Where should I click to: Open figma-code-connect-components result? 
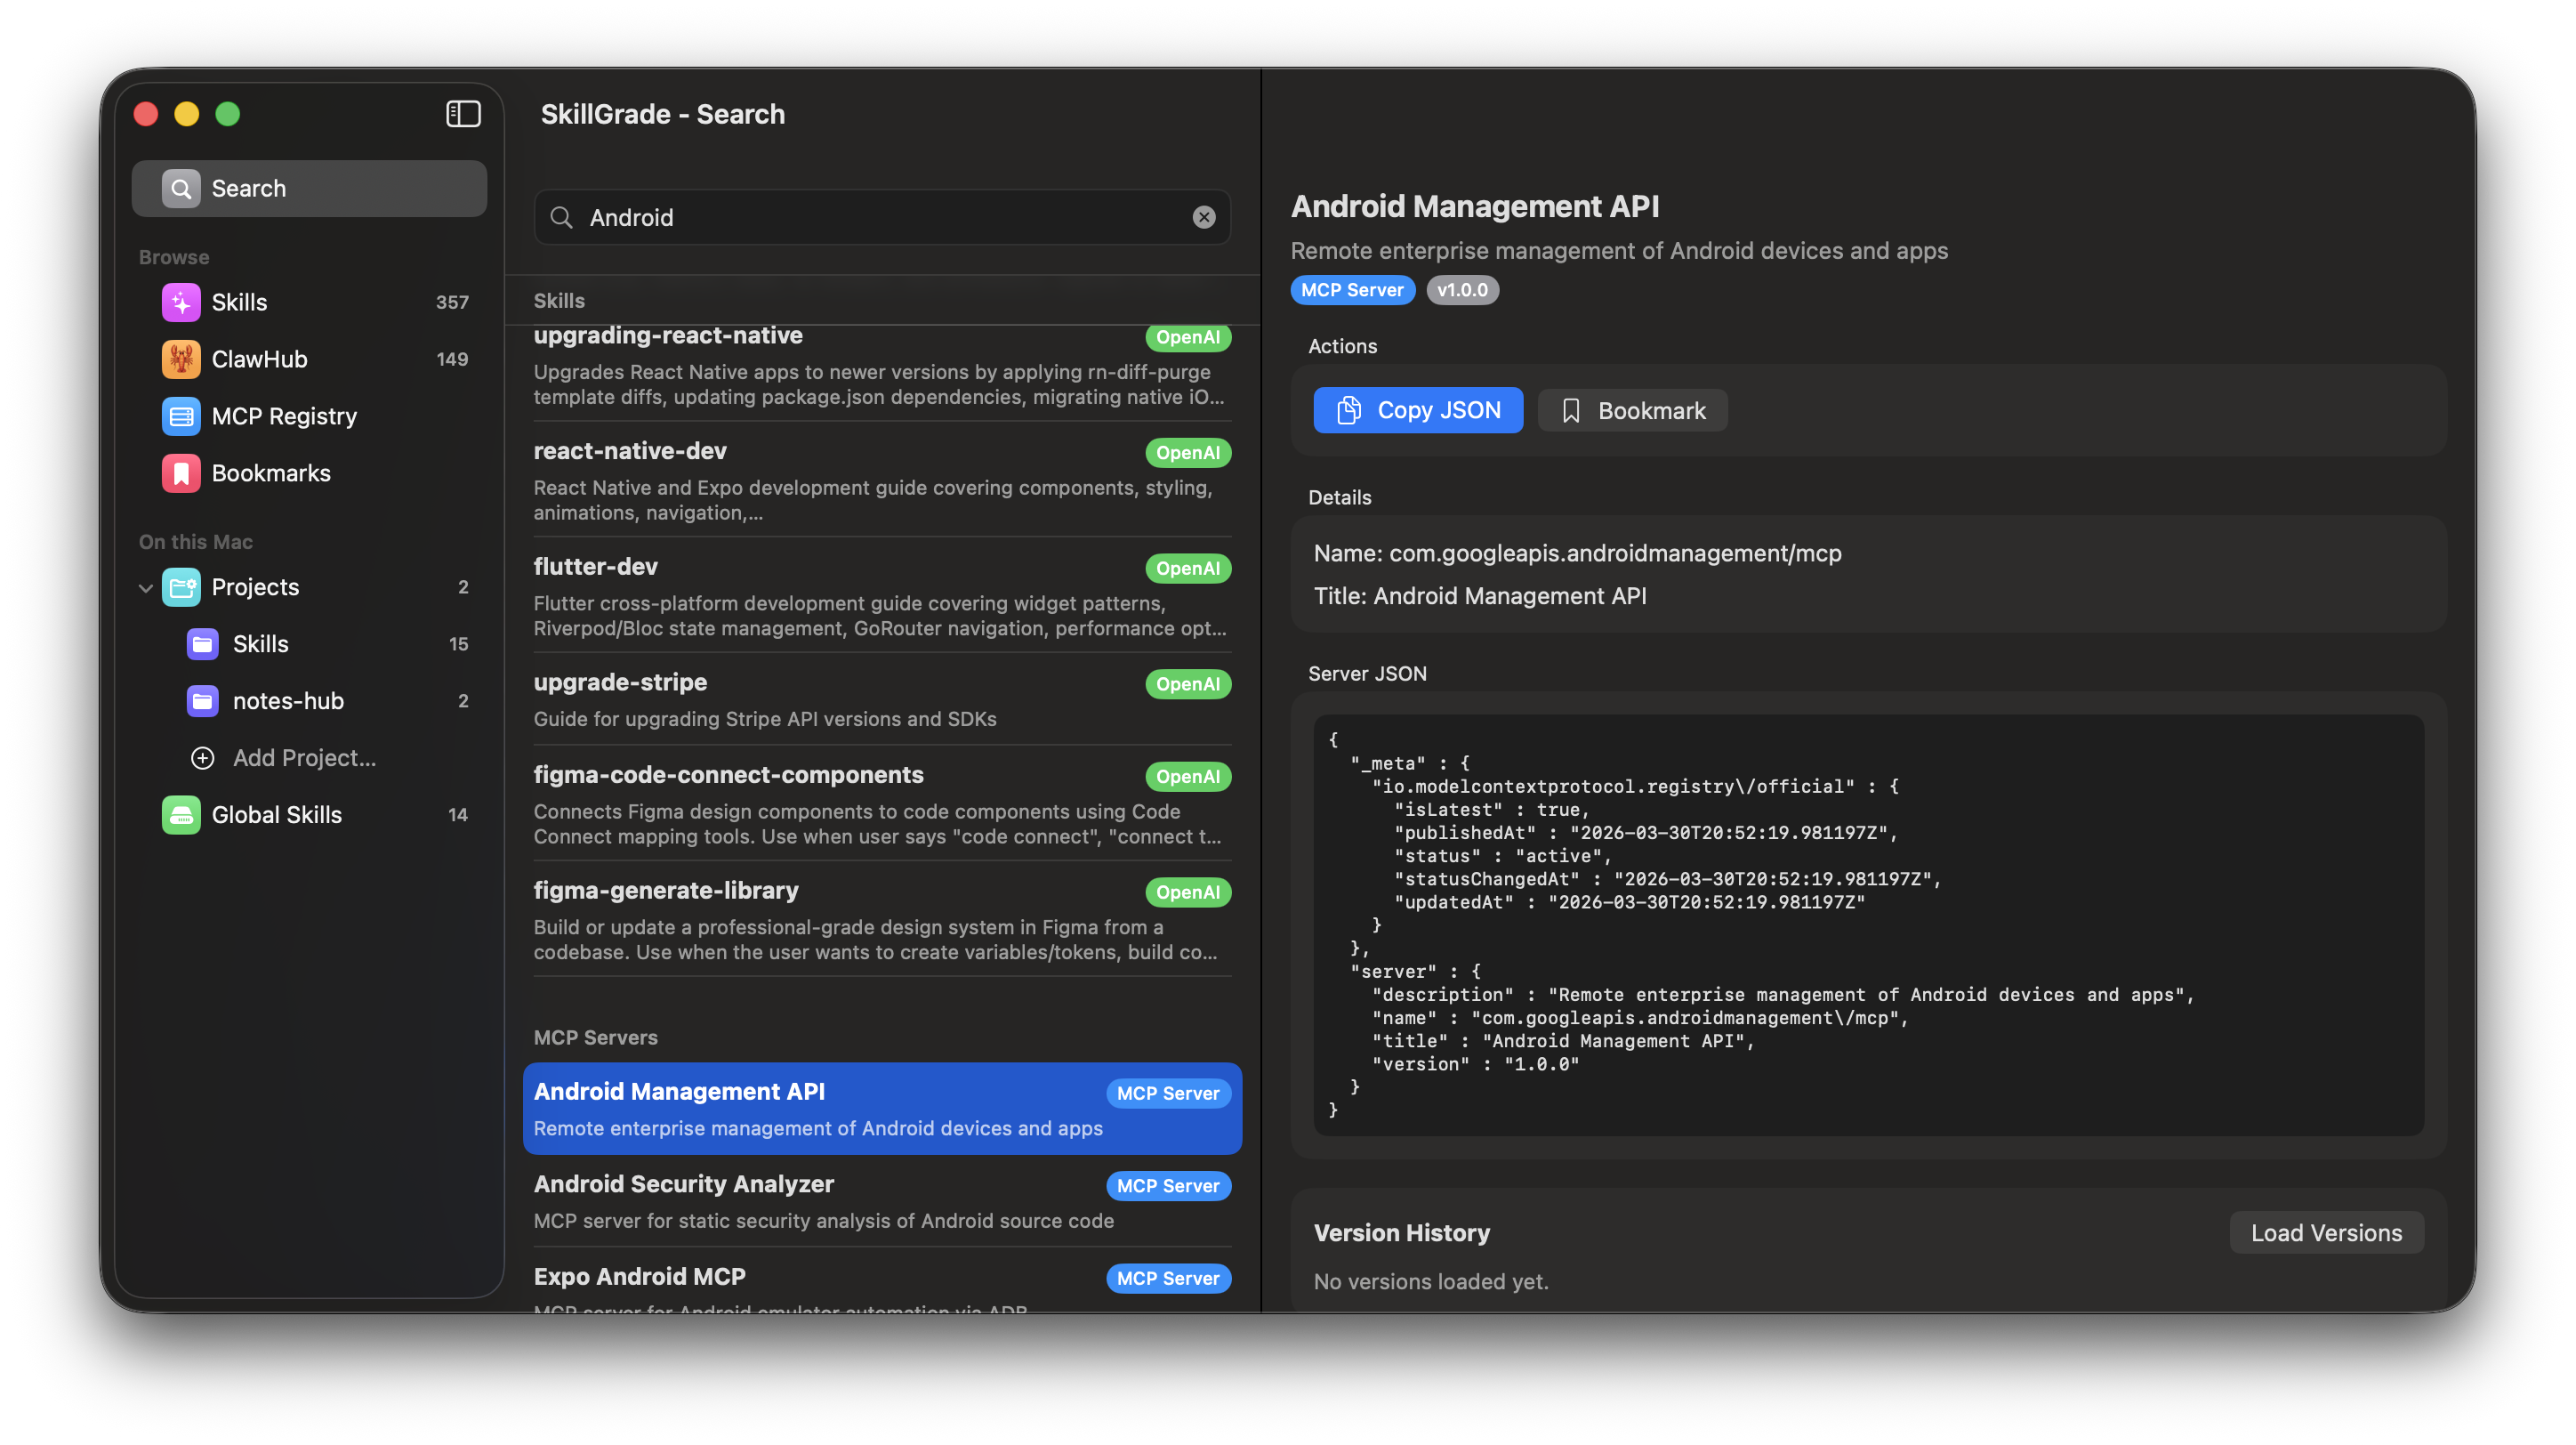882,804
